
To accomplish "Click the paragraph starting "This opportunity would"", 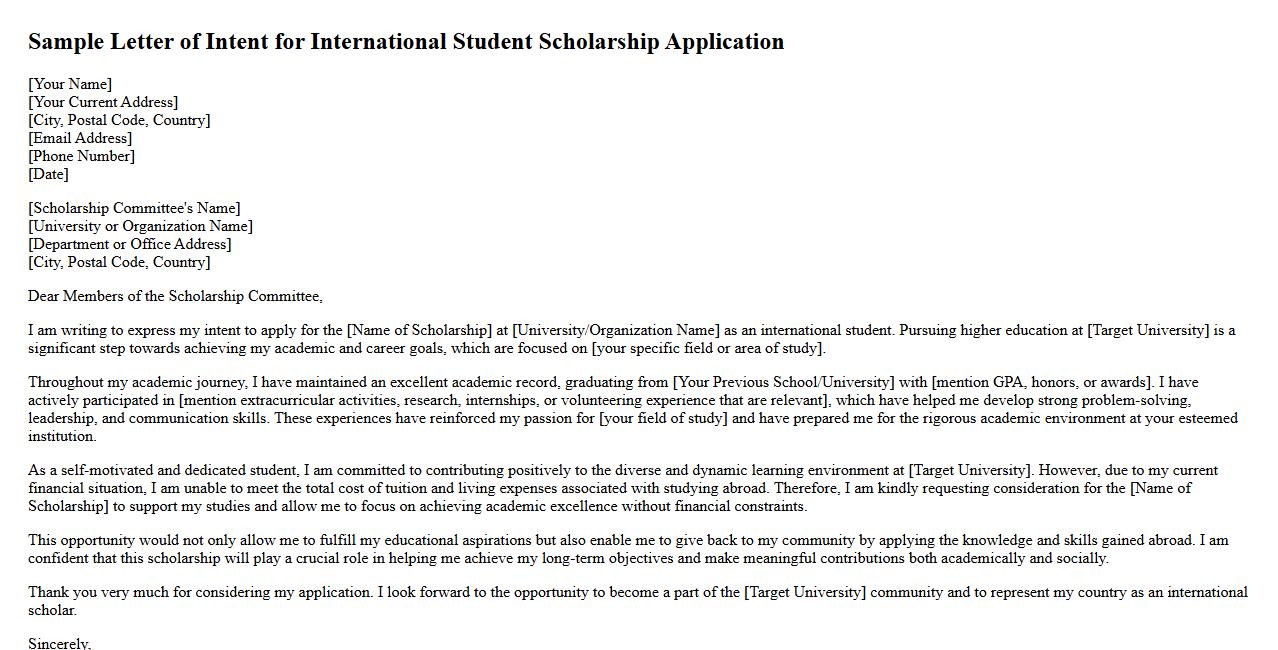I will [600, 549].
